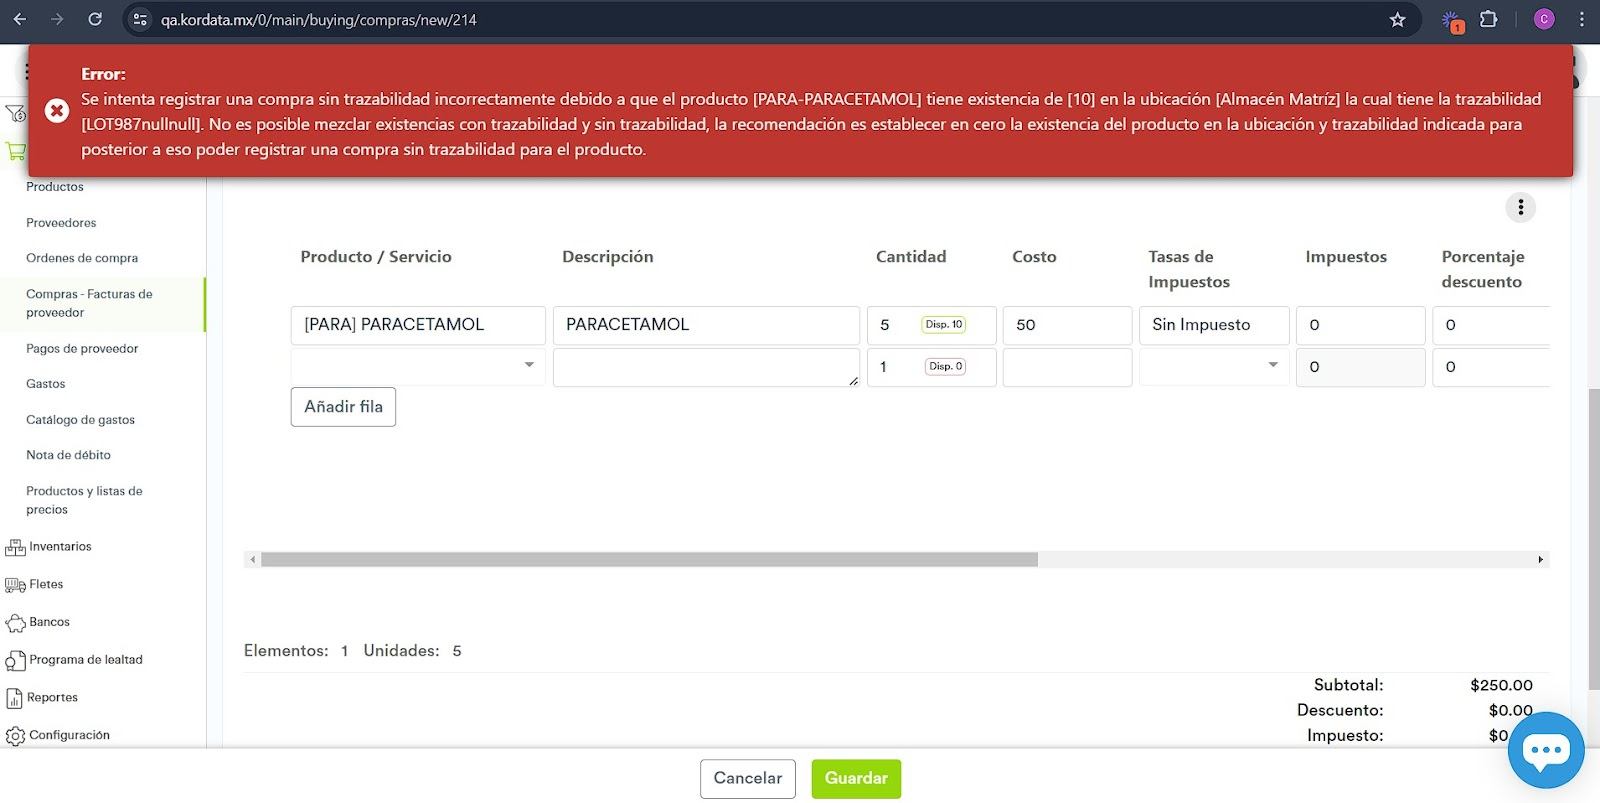
Task: Open Programa de lealtad icon
Action: coord(15,660)
